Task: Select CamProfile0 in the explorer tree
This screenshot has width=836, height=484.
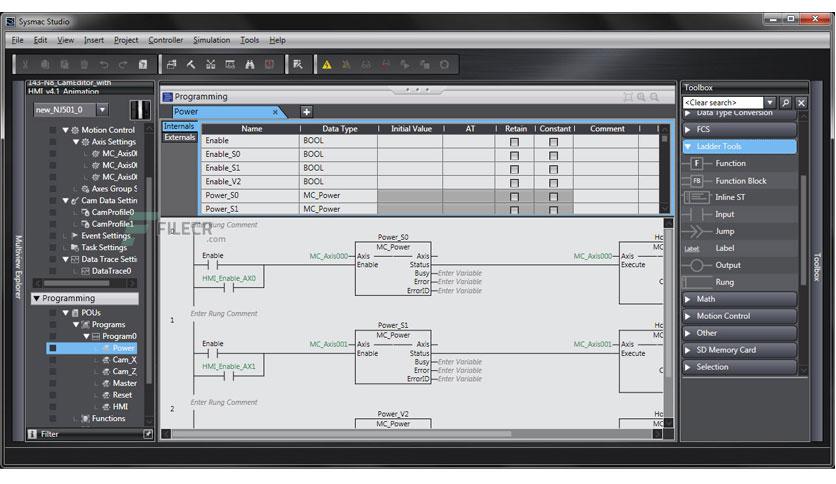Action: (x=112, y=212)
